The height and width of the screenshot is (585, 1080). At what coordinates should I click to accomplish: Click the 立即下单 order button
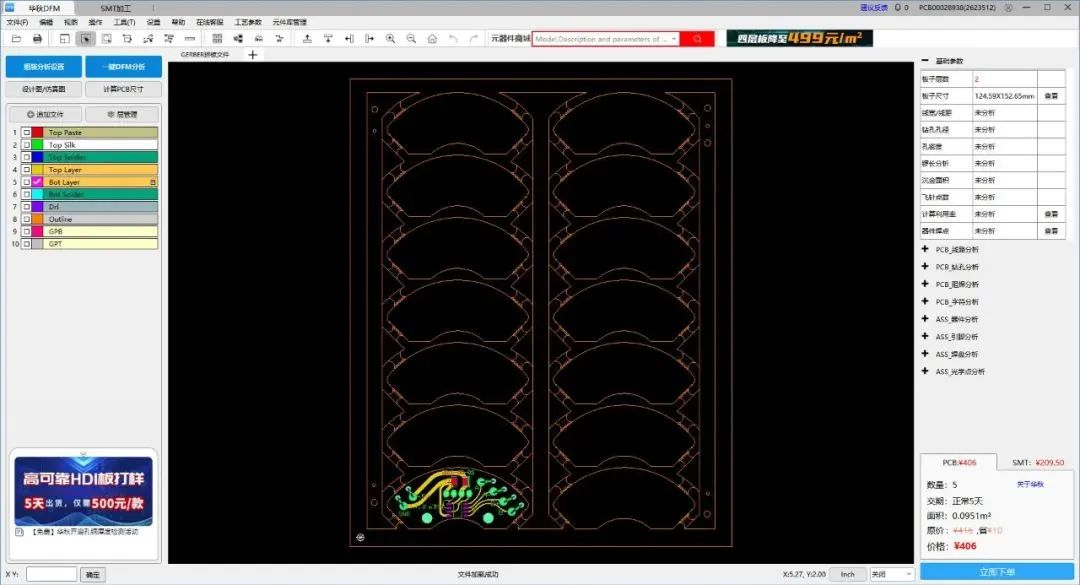997,572
